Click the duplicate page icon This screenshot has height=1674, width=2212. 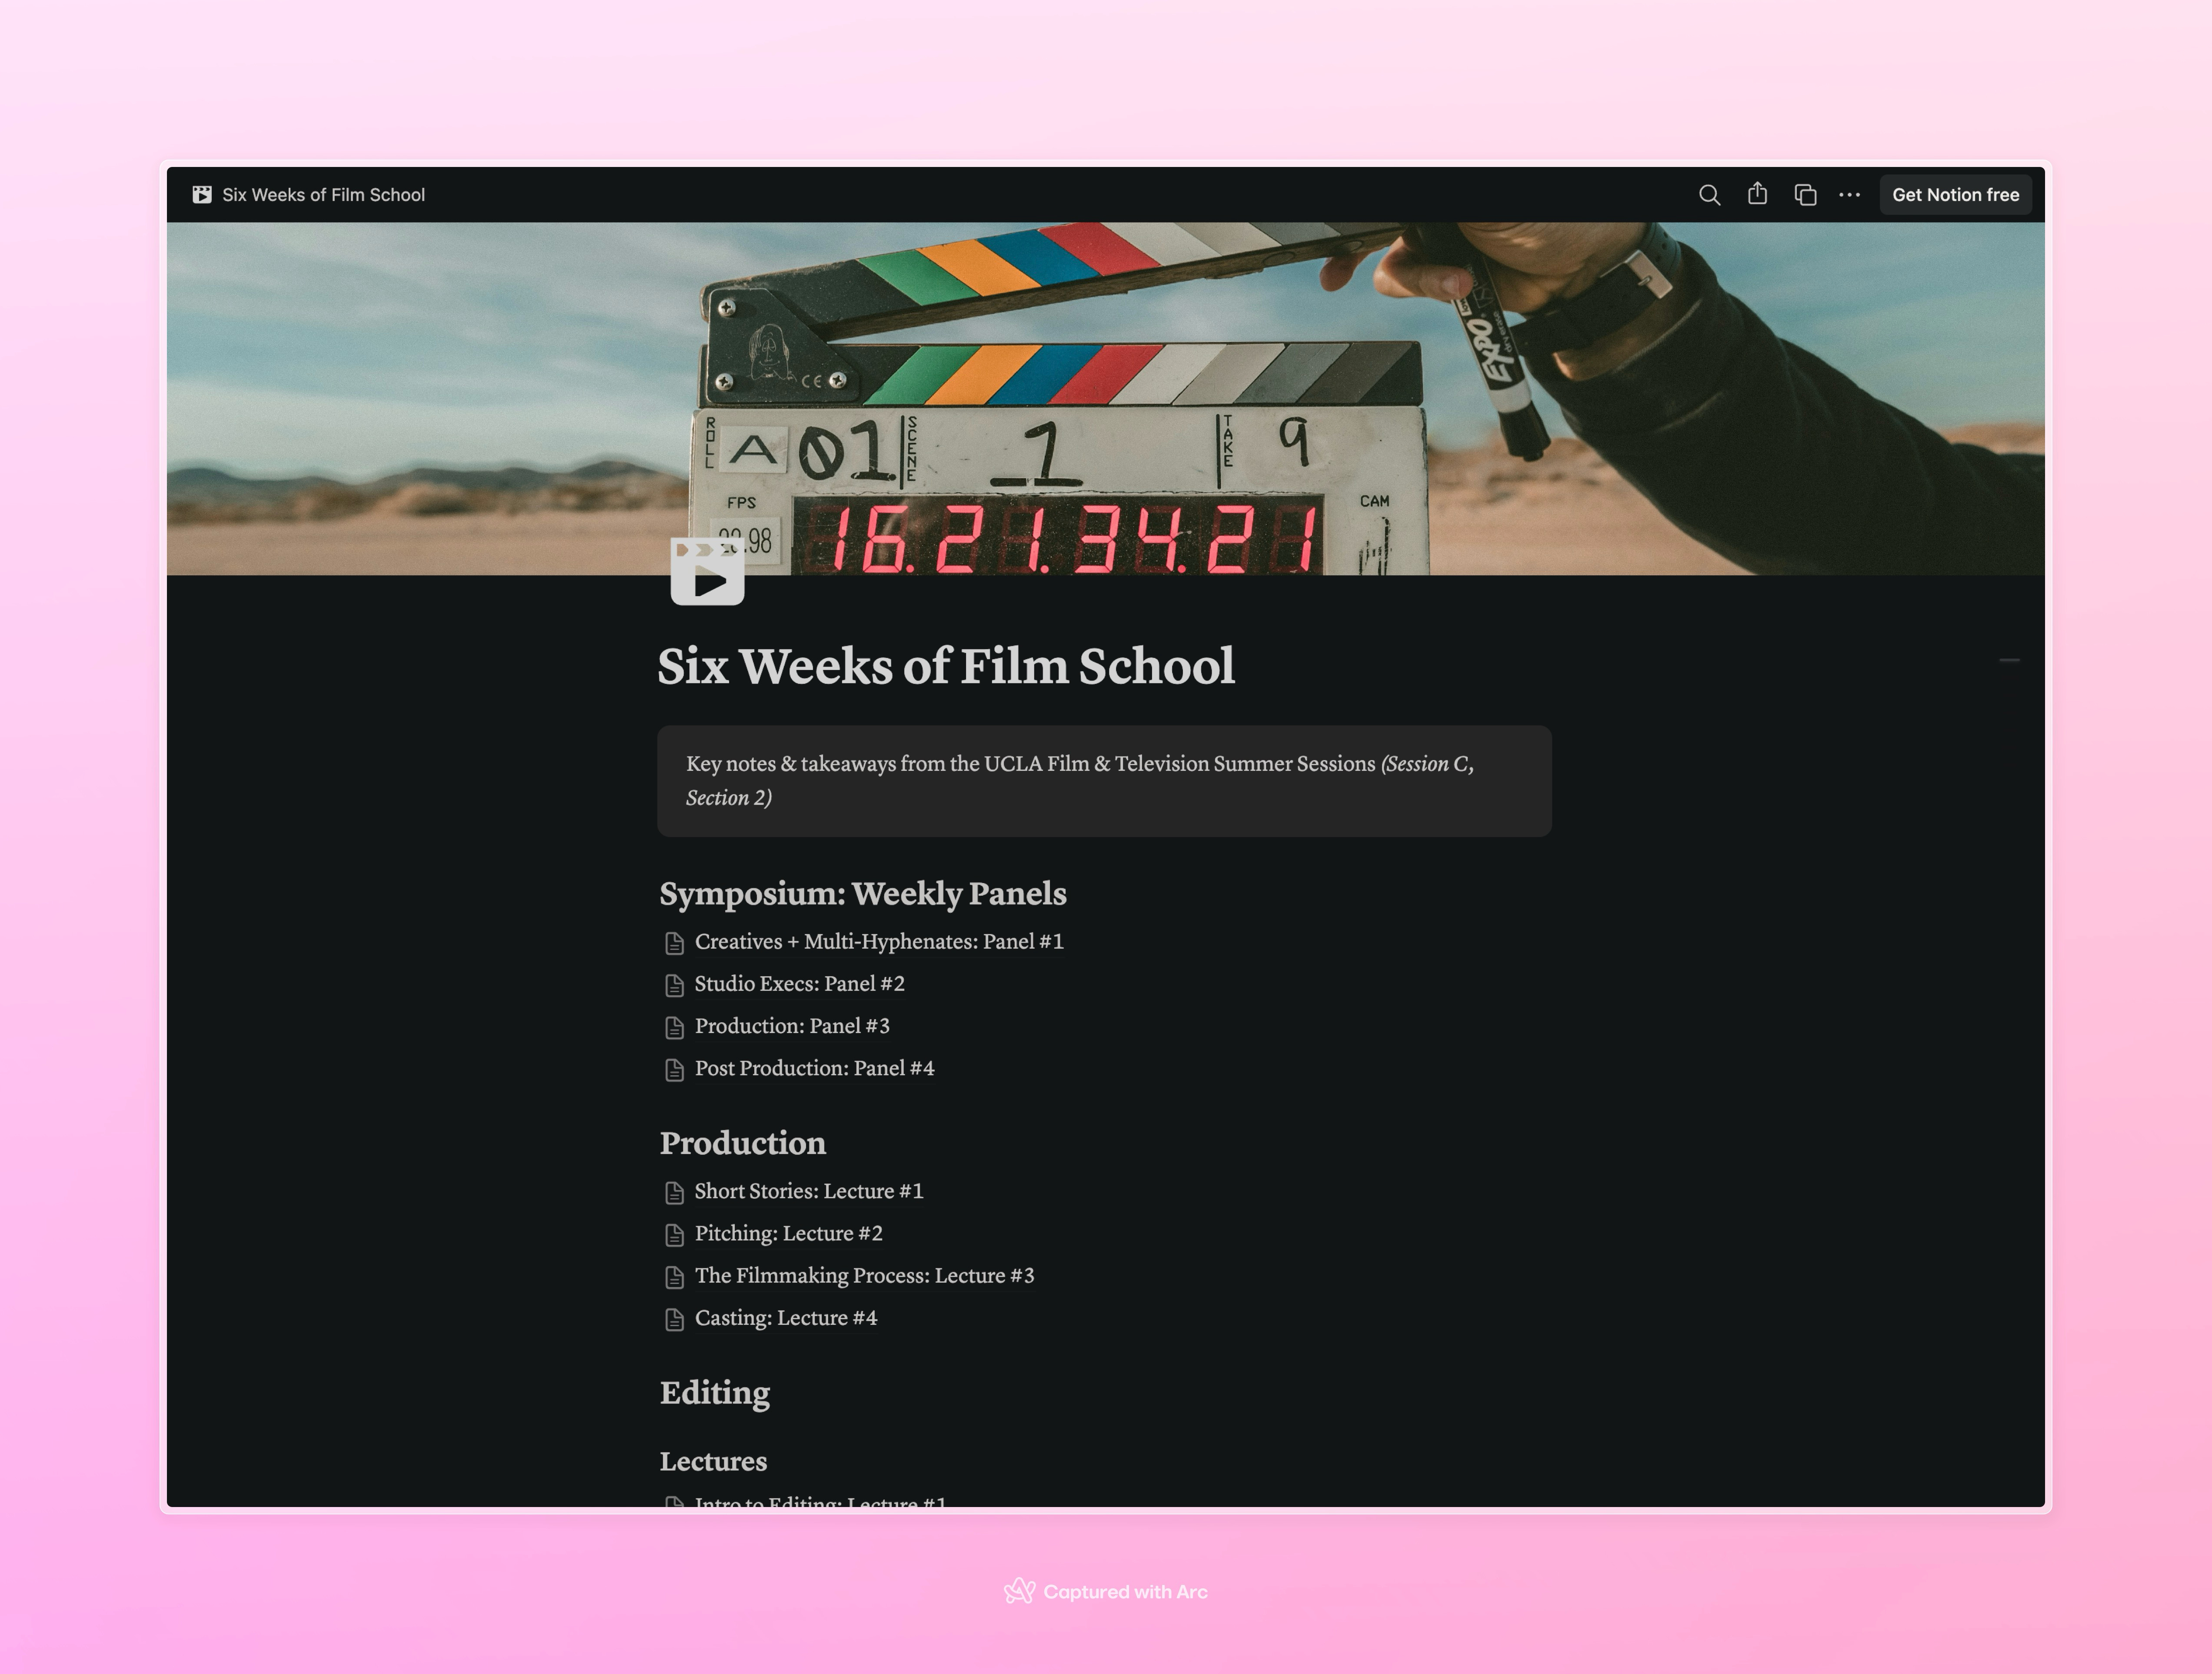1805,195
